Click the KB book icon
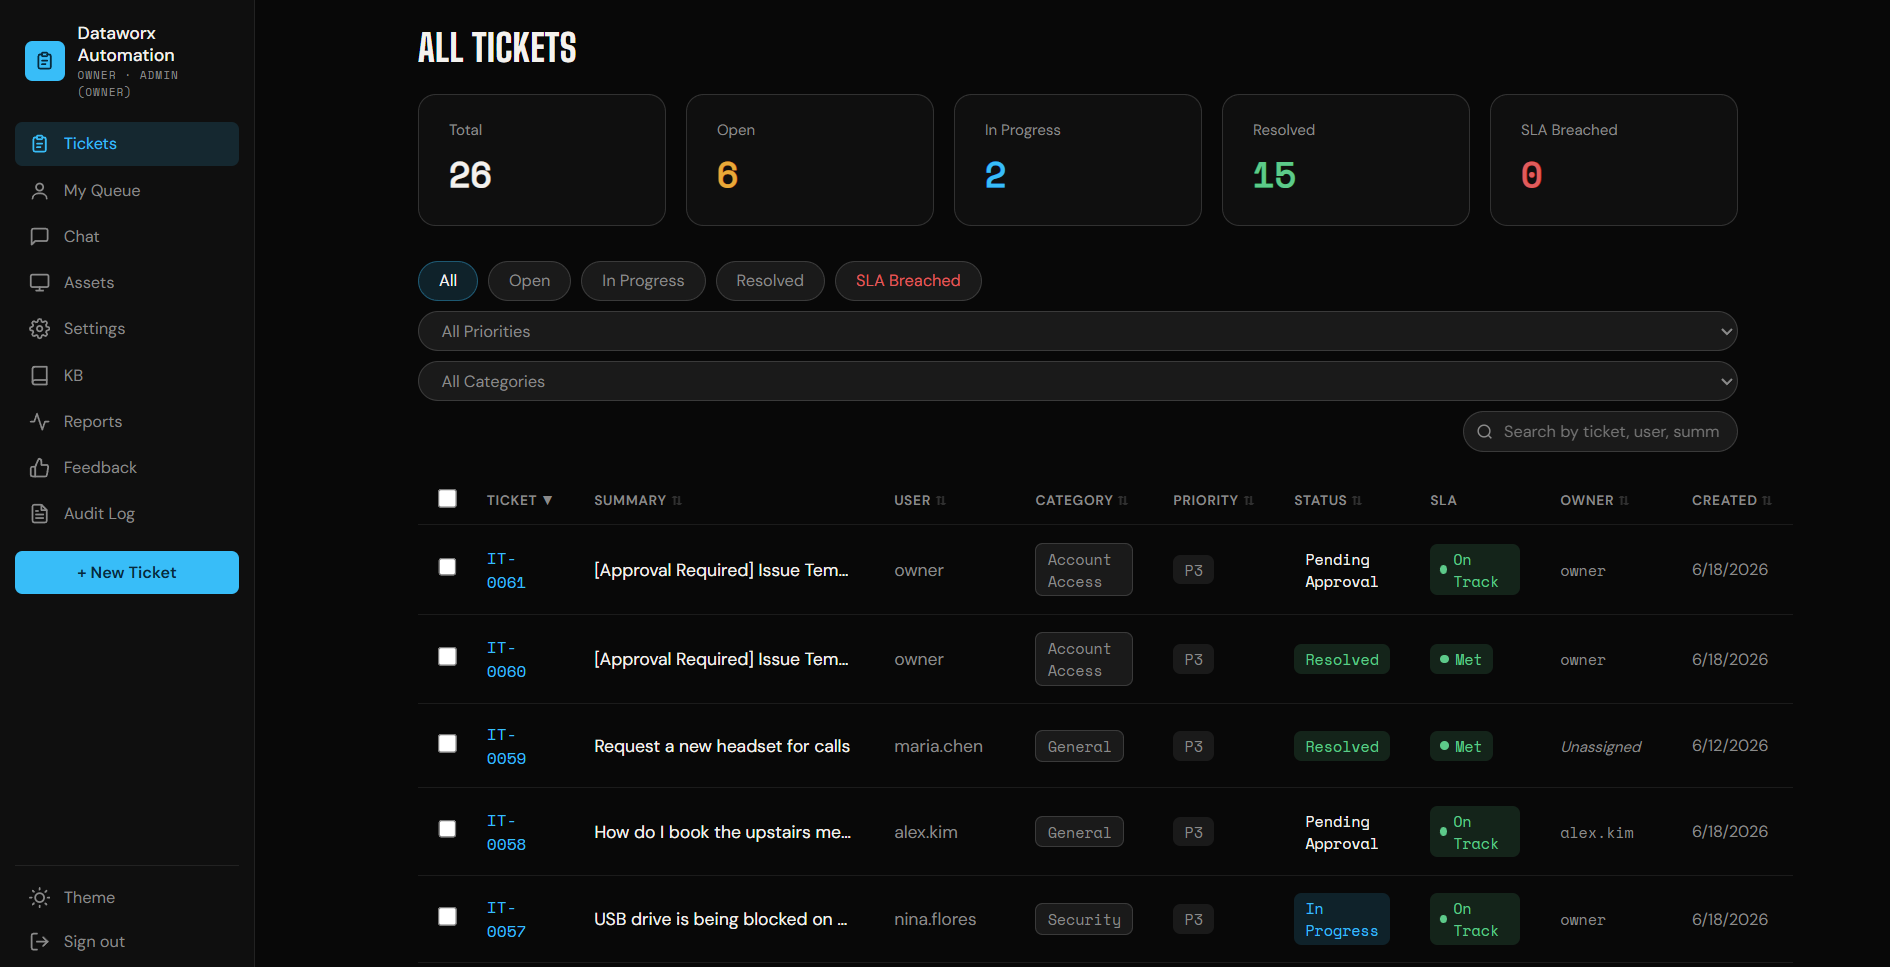This screenshot has height=967, width=1890. coord(40,376)
